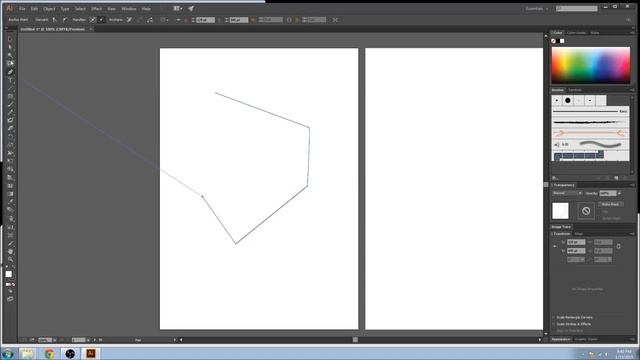The image size is (640, 360).
Task: Open Chrome from the Windows taskbar
Action: coord(49,353)
